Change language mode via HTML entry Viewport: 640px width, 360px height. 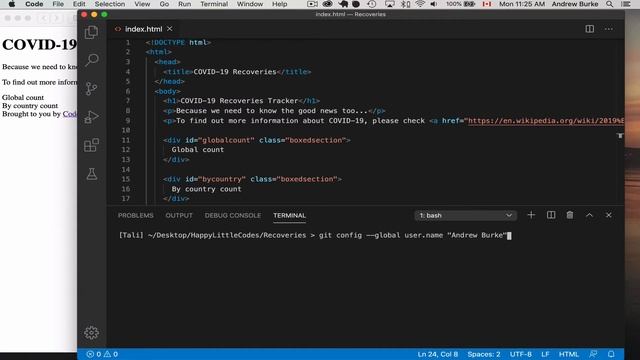point(569,354)
